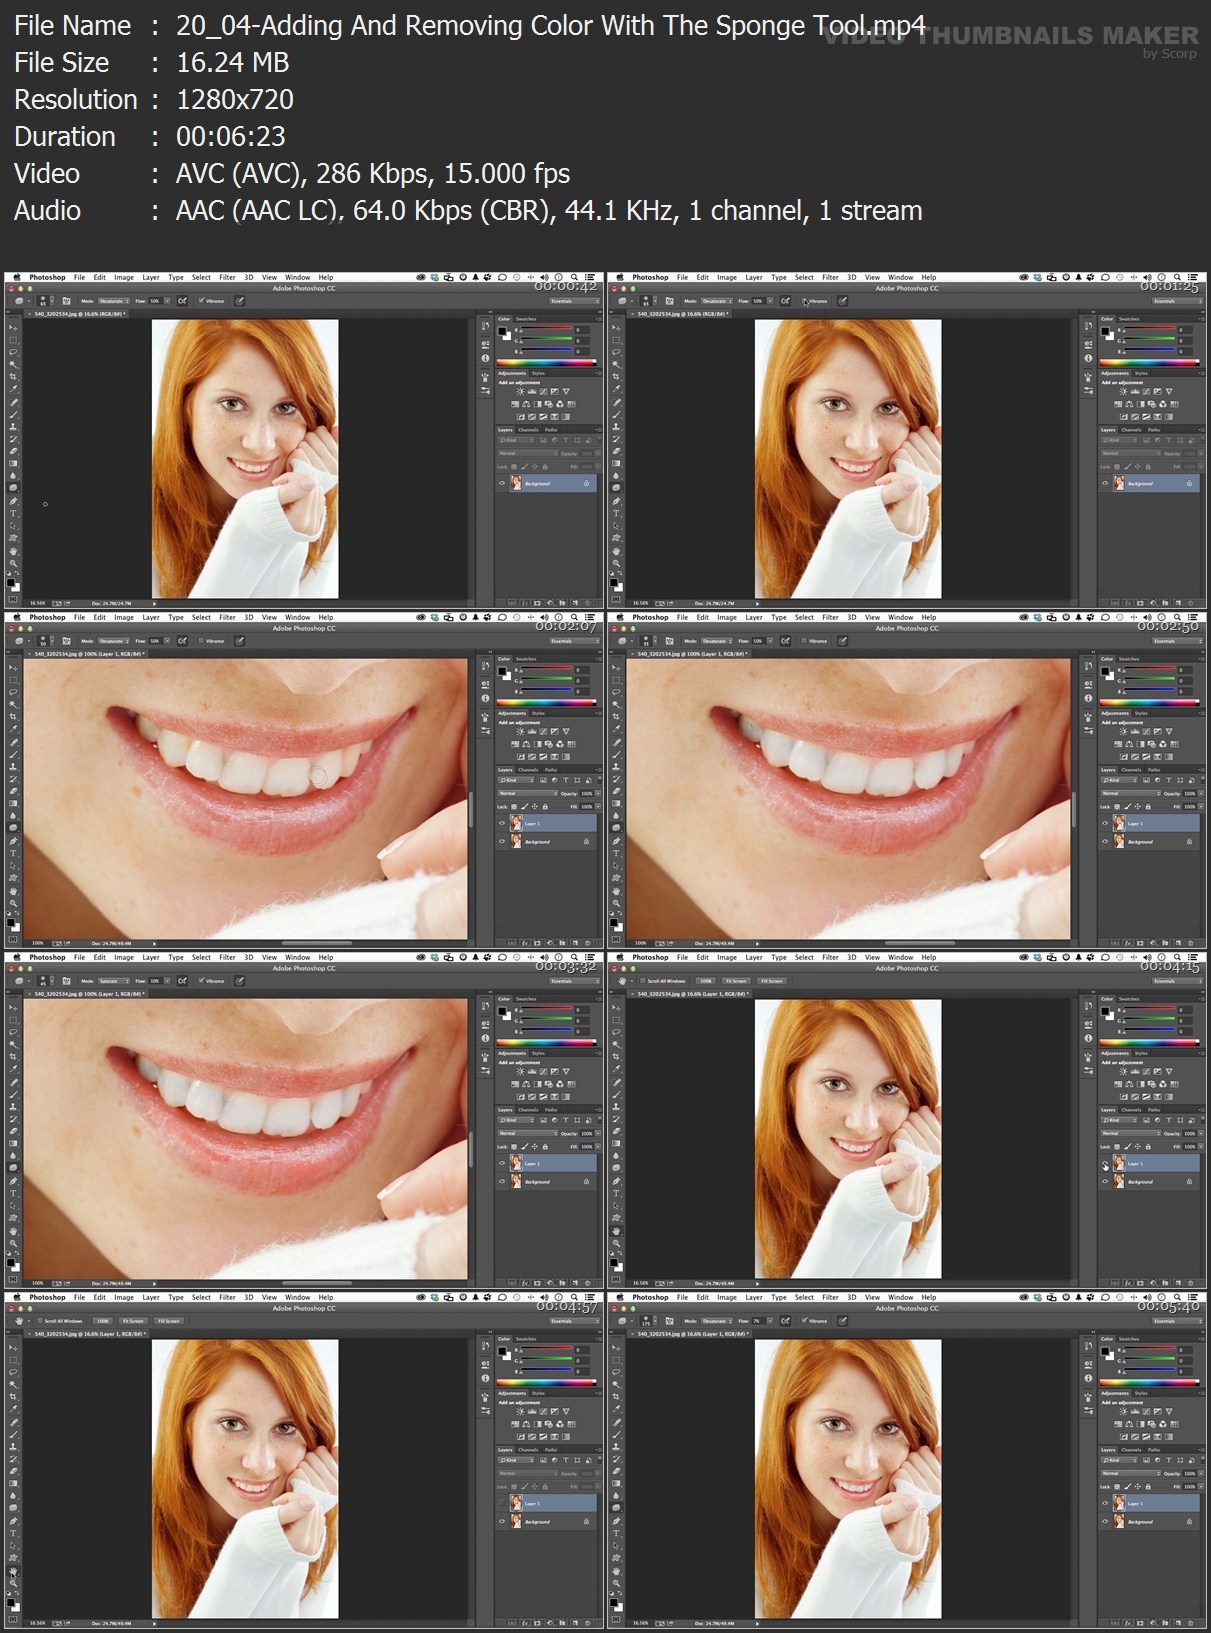Select the Eraser tool in the 00:02:07 frame
This screenshot has width=1211, height=1633.
[13, 791]
